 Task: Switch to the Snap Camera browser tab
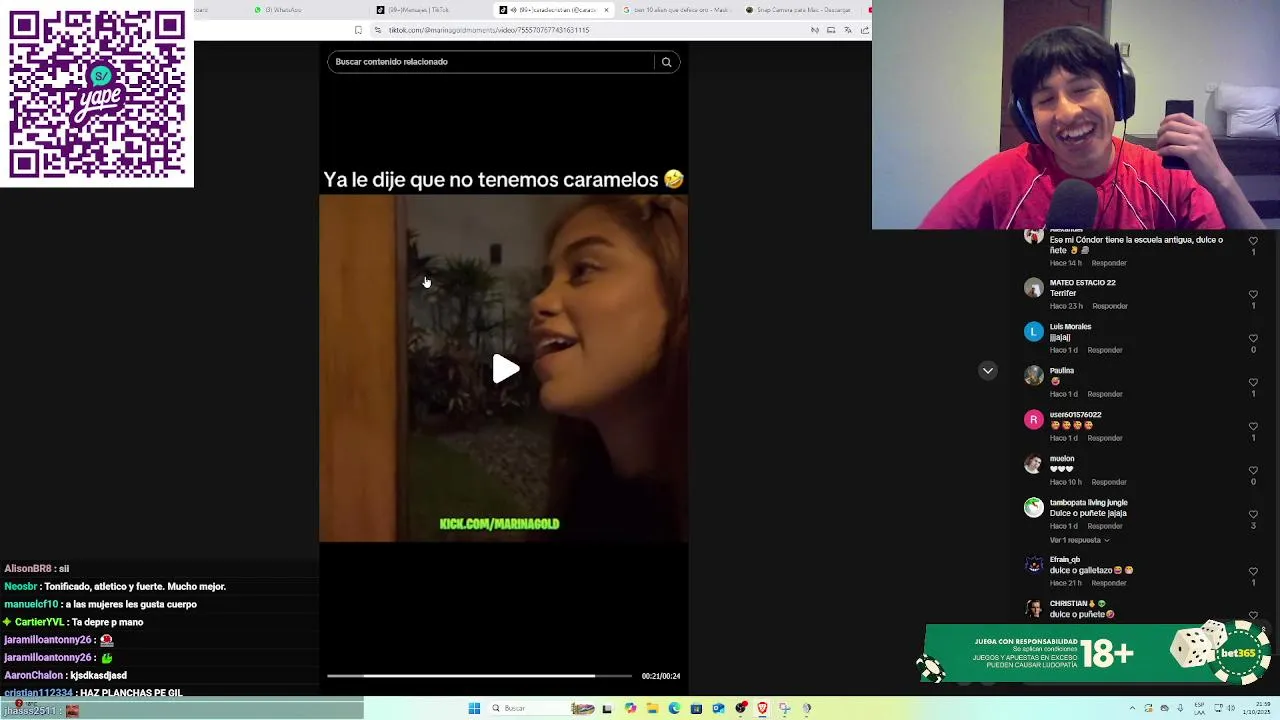(x=800, y=10)
